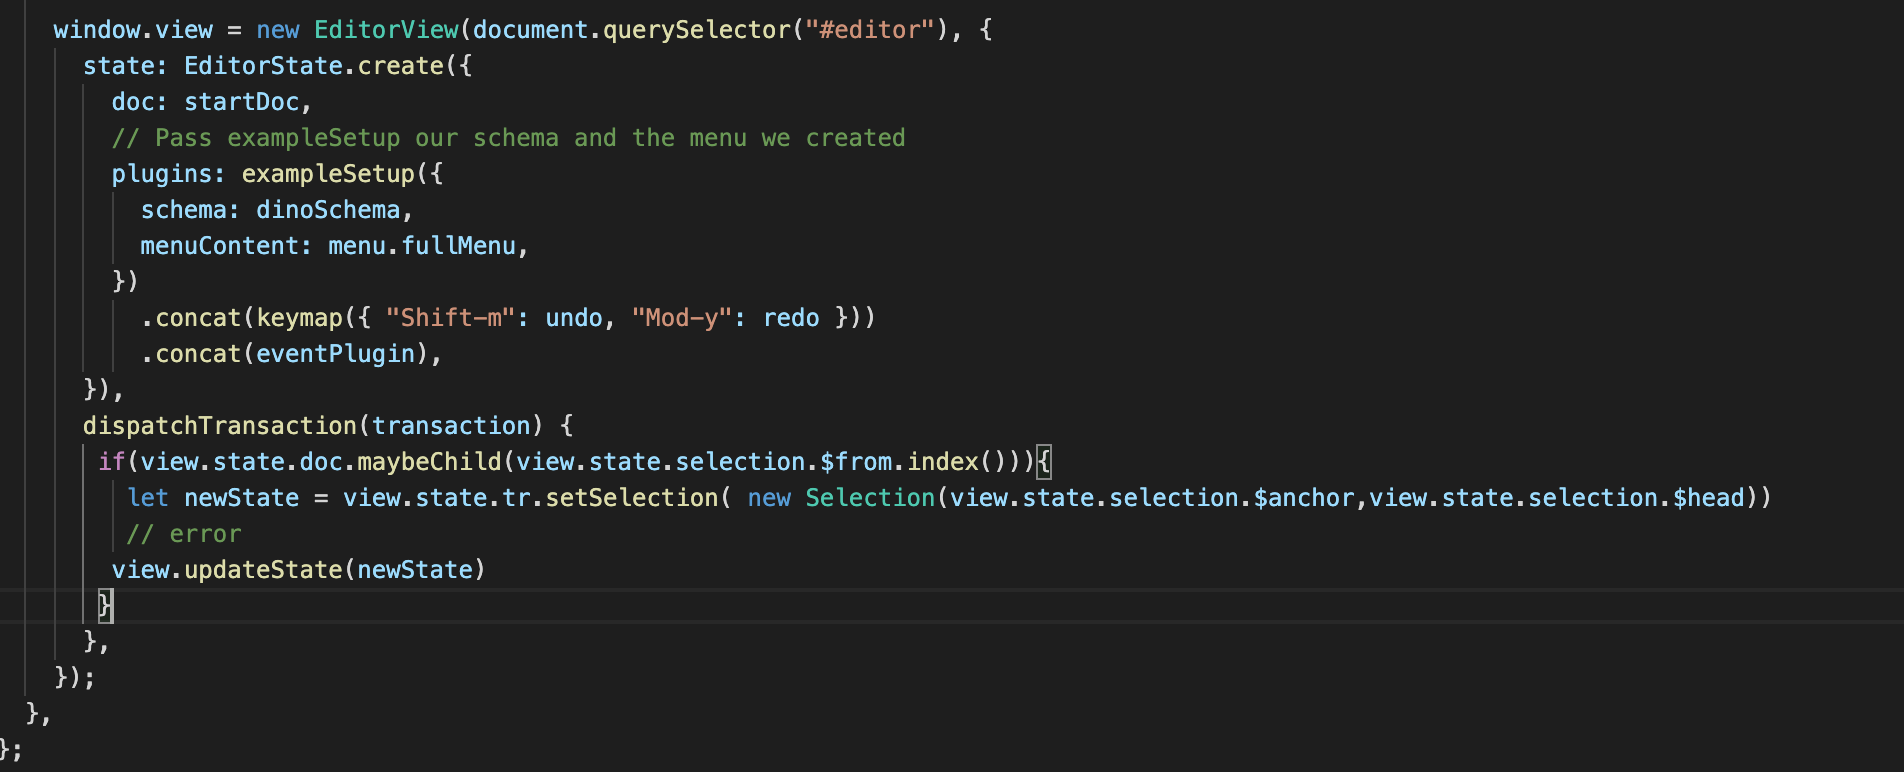Click the "Mod-y" keymap string
1904x772 pixels.
click(x=682, y=317)
